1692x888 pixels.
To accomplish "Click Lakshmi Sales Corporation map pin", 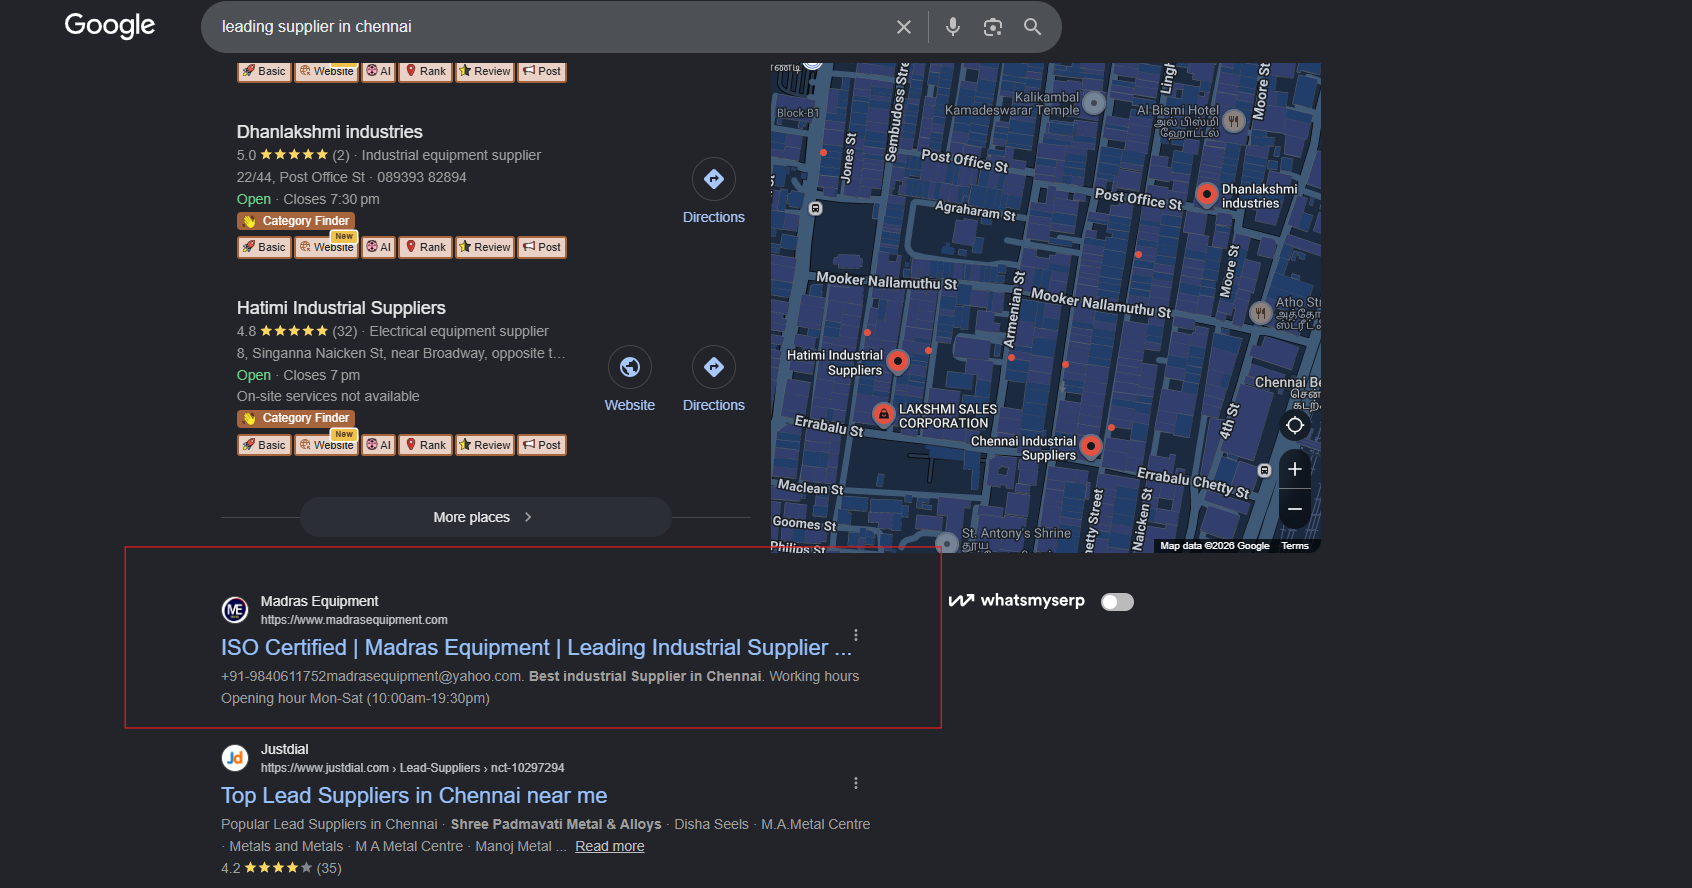I will tap(884, 414).
